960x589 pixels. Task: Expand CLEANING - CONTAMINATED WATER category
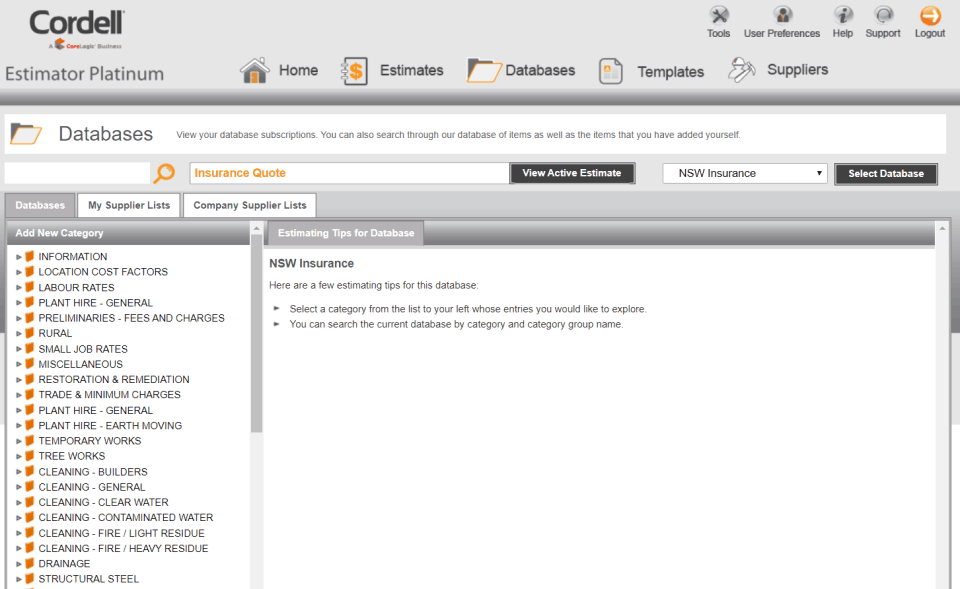[18, 518]
